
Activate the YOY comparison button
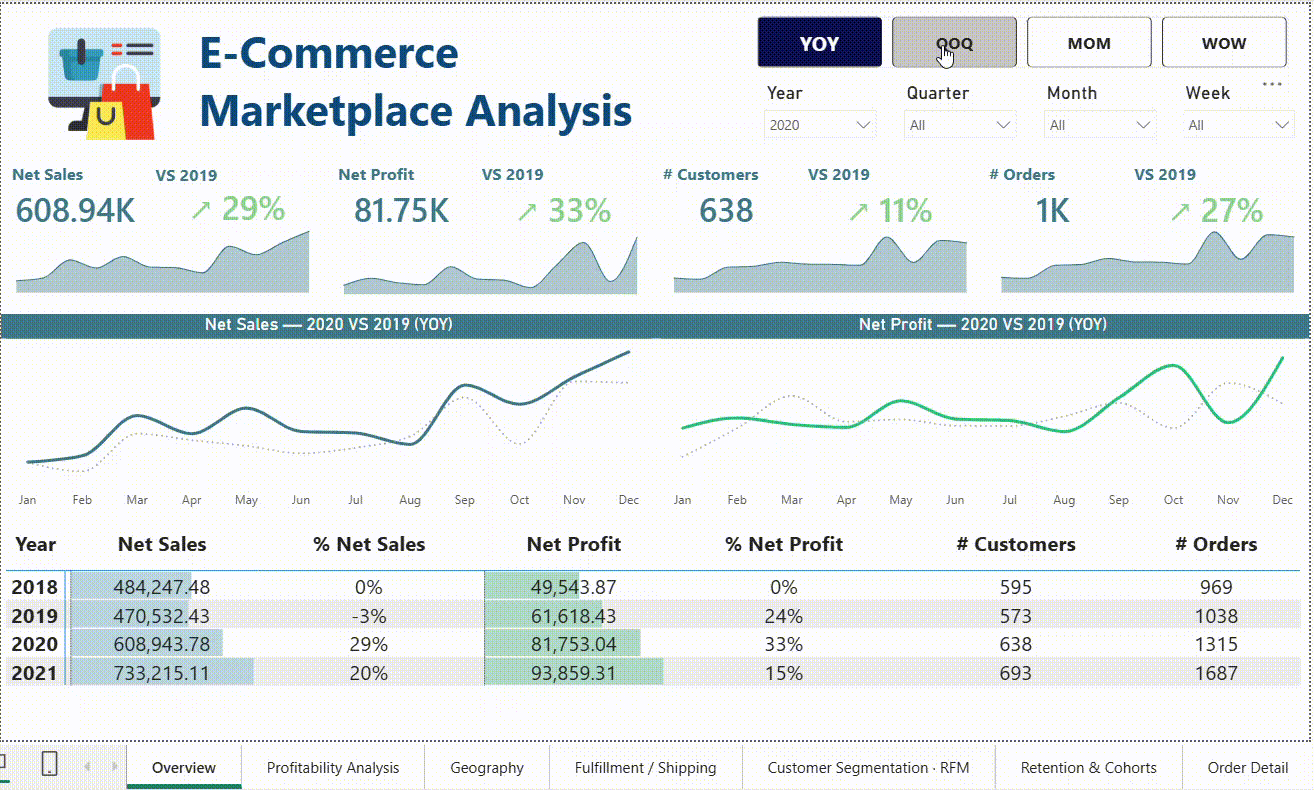(819, 43)
